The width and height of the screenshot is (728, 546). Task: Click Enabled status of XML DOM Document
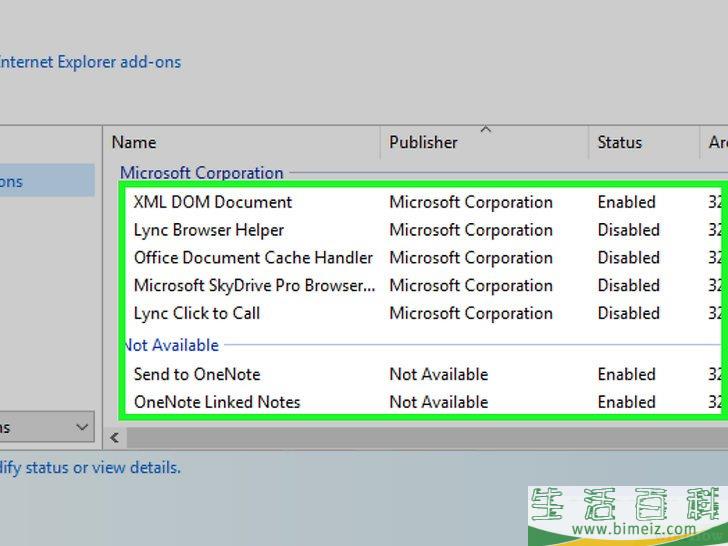pos(626,202)
